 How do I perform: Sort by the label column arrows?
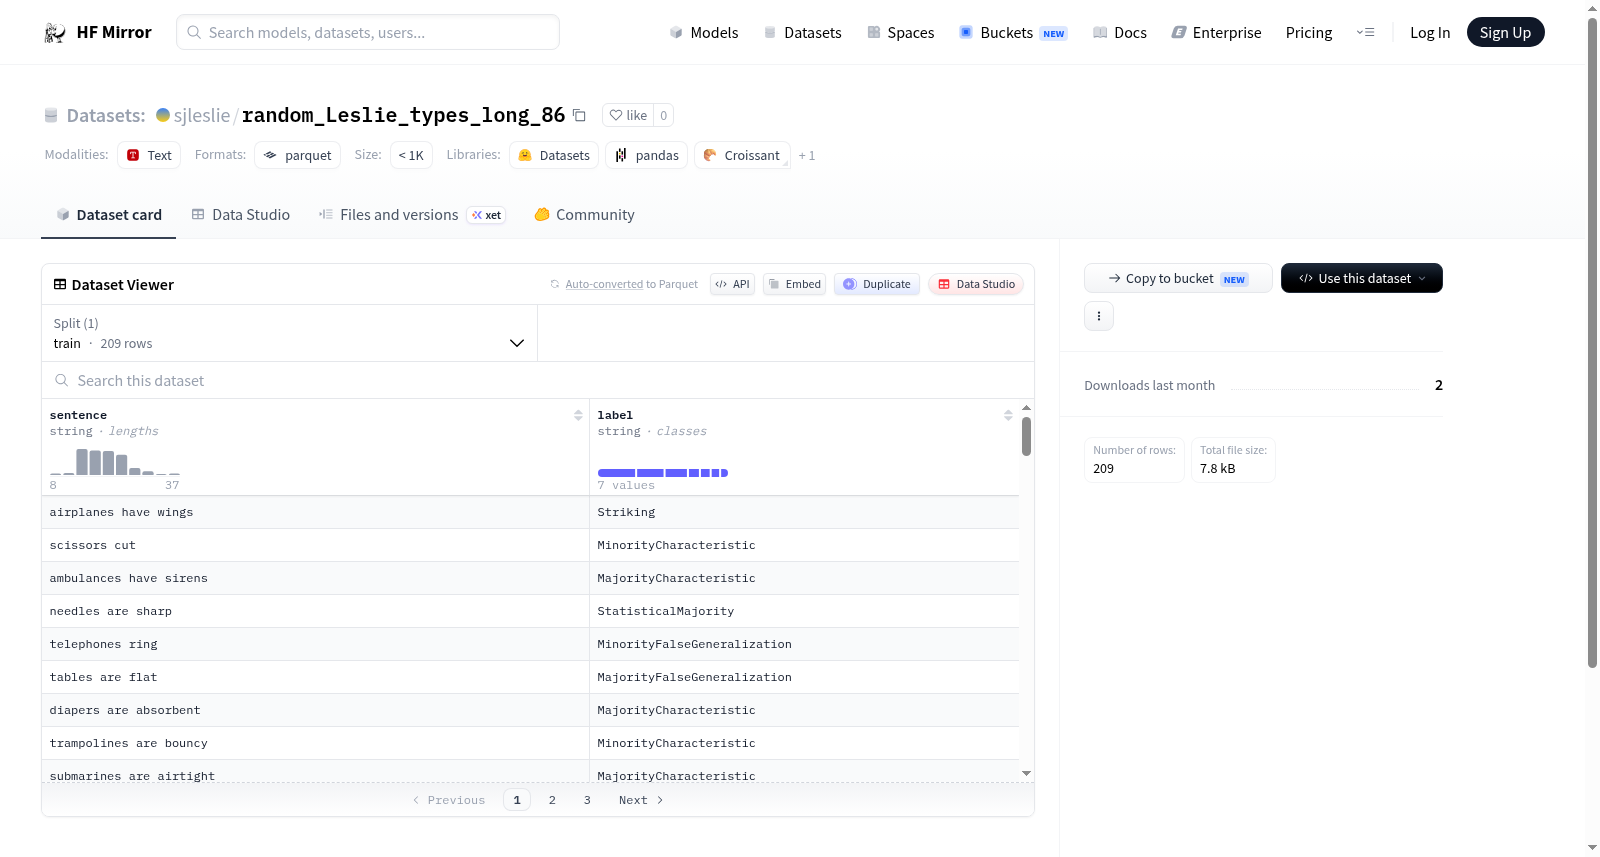(x=1008, y=415)
